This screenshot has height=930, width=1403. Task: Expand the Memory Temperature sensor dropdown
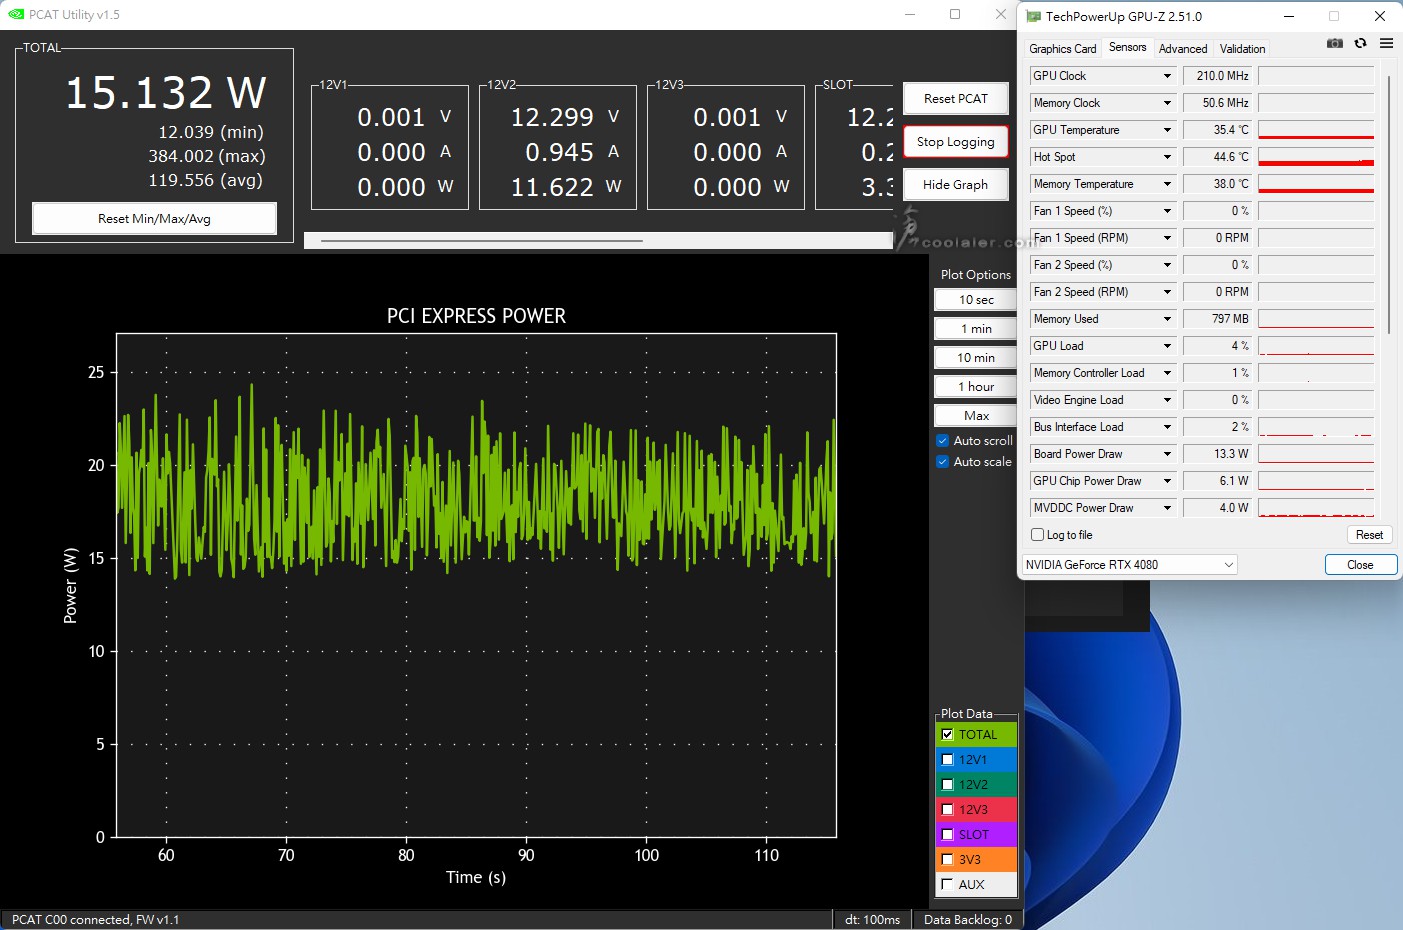(1167, 184)
